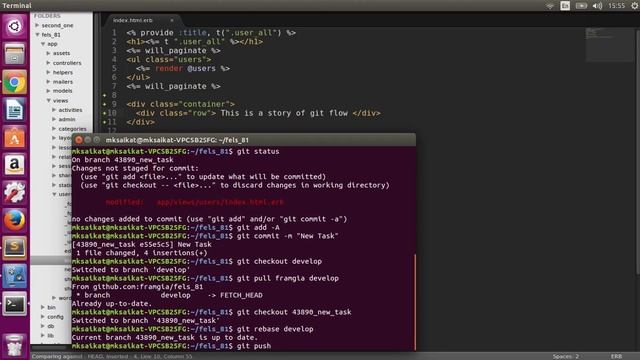Click 'git checkout develop' terminal command

tap(279, 261)
